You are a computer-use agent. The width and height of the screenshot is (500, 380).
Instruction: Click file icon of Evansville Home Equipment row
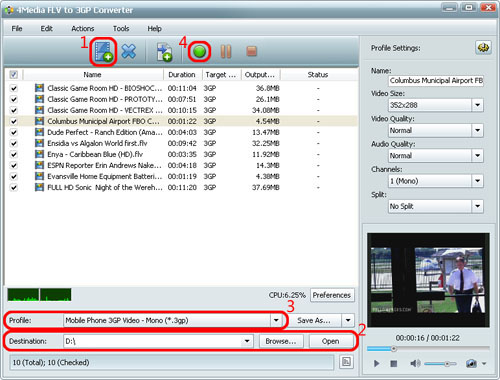point(39,176)
